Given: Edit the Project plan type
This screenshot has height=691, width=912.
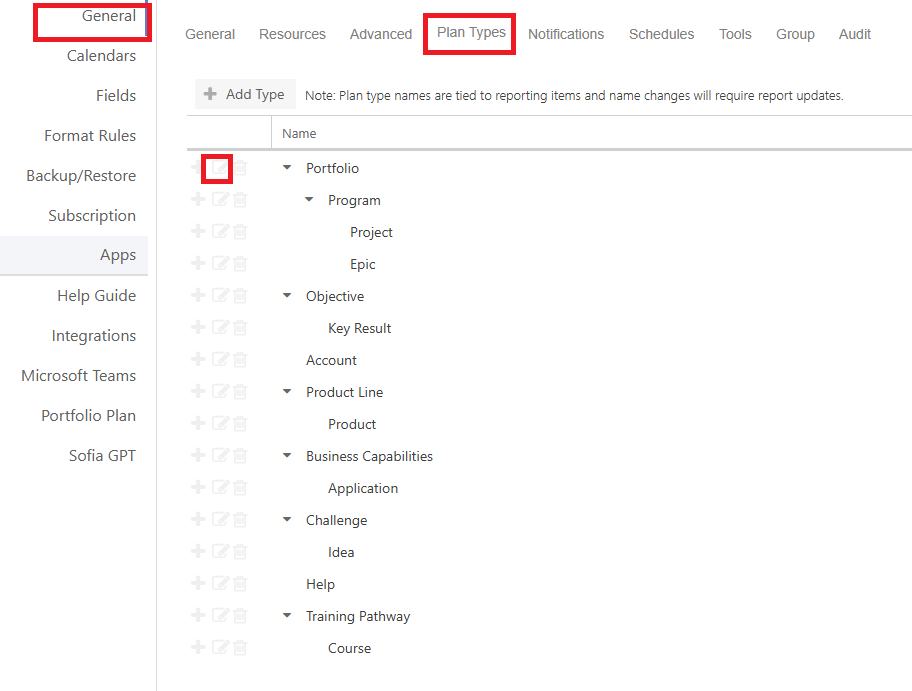Looking at the screenshot, I should coord(220,231).
